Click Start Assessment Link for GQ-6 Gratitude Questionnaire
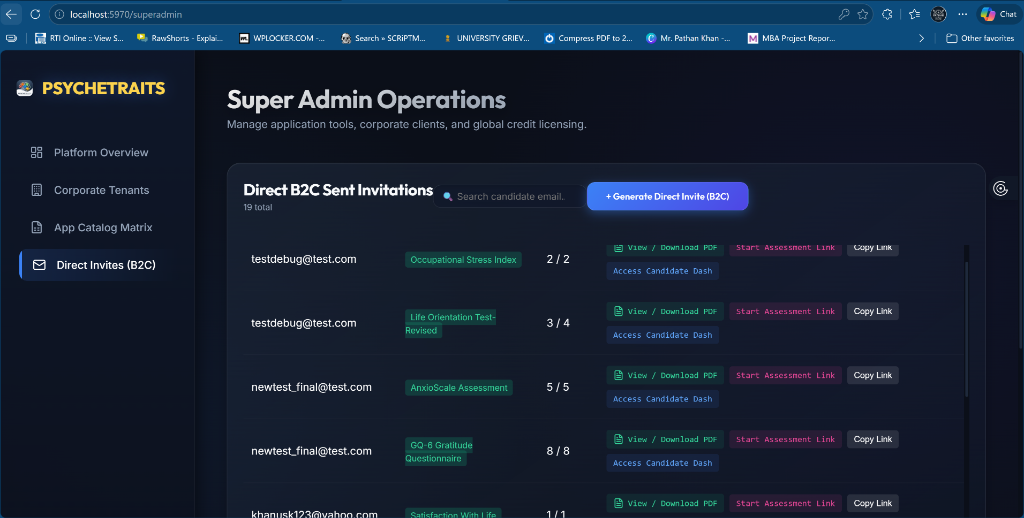This screenshot has height=518, width=1024. pos(786,440)
